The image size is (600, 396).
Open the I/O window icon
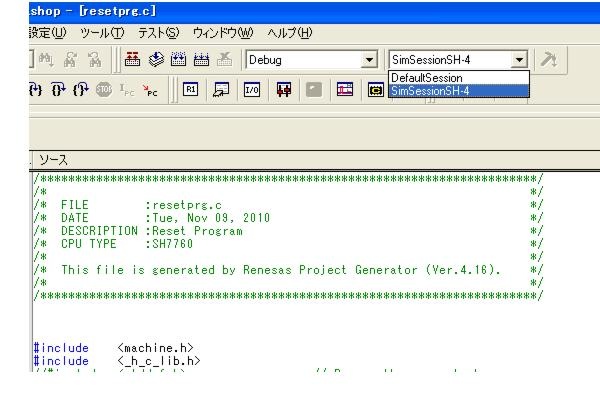pos(252,90)
